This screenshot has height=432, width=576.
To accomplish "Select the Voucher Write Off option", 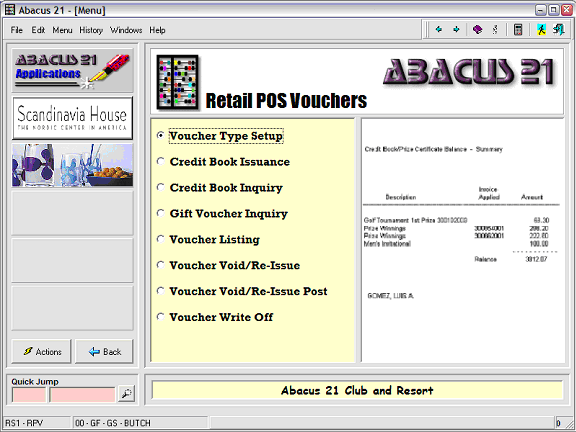I will pyautogui.click(x=215, y=317).
